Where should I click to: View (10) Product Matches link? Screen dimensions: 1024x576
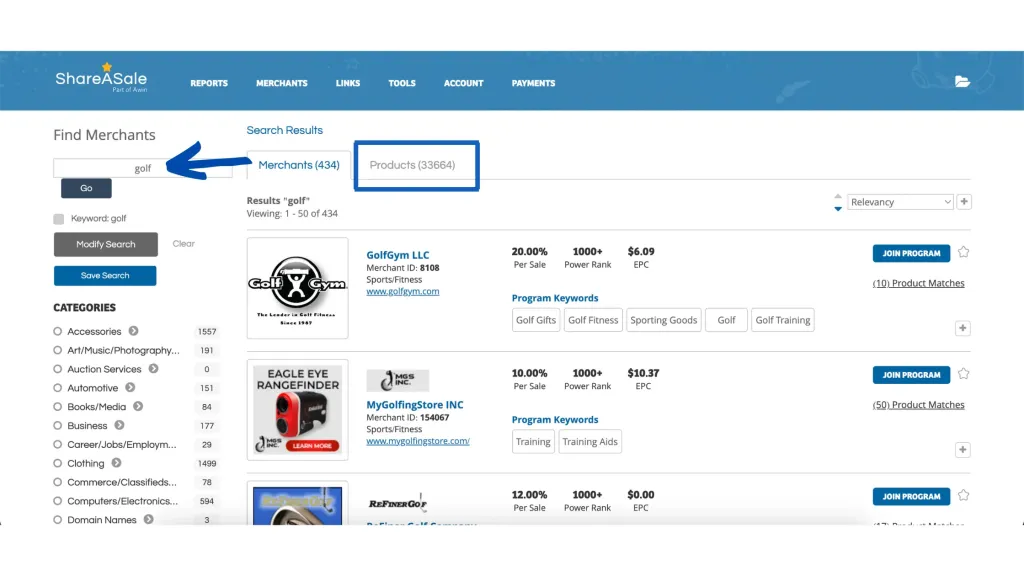918,283
